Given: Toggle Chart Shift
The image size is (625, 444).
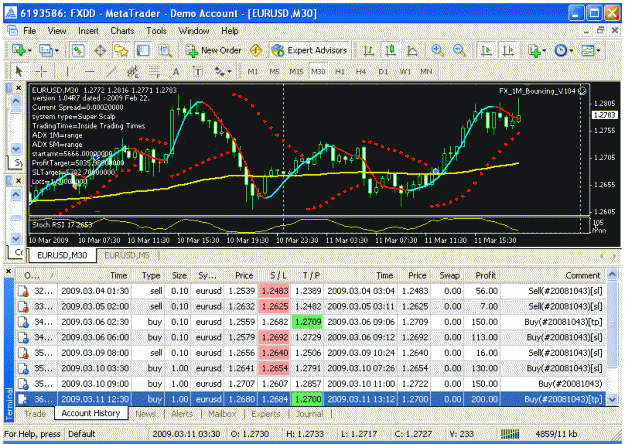Looking at the screenshot, I should (x=508, y=51).
